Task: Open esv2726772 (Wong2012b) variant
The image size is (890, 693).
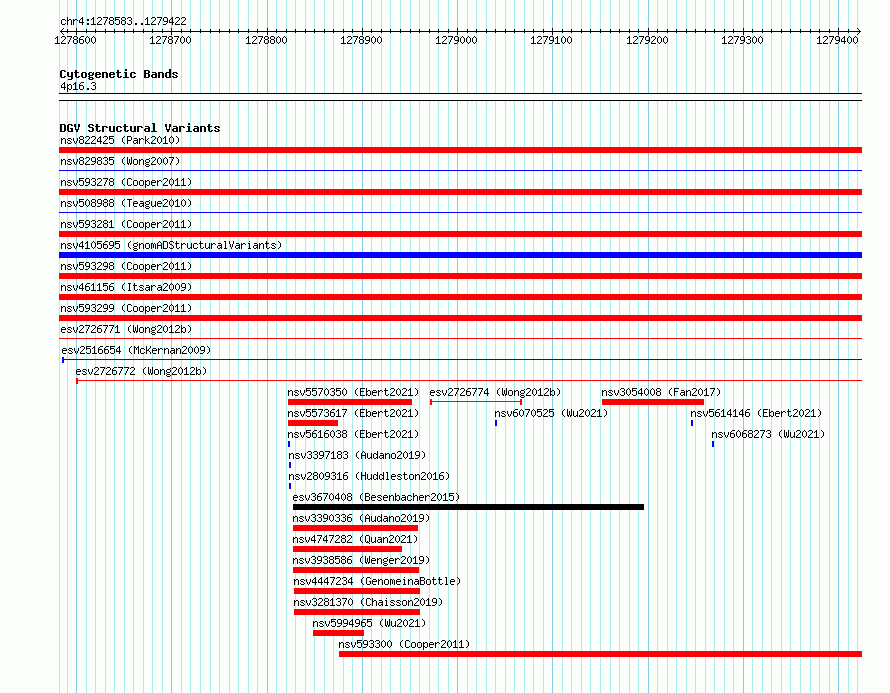Action: pos(141,371)
